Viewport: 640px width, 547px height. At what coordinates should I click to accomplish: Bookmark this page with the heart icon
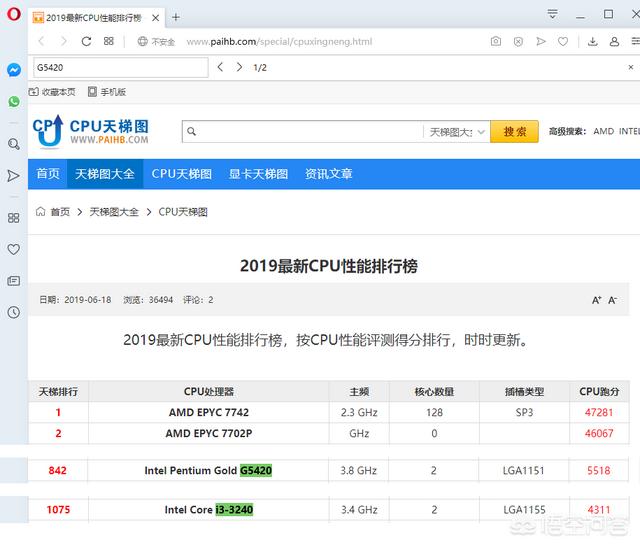[x=563, y=41]
